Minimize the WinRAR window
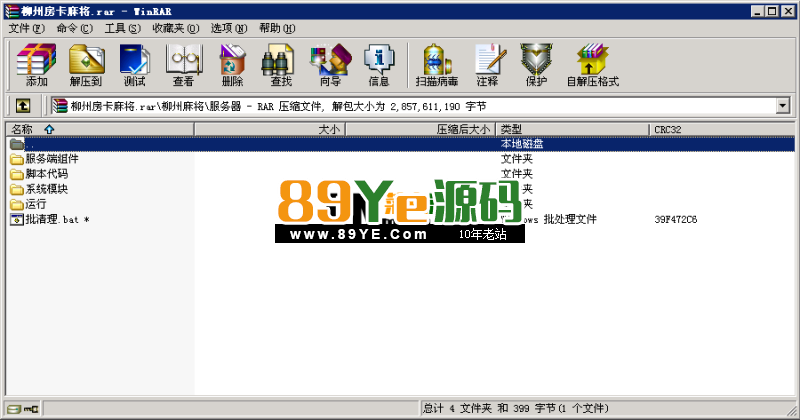 (x=758, y=11)
